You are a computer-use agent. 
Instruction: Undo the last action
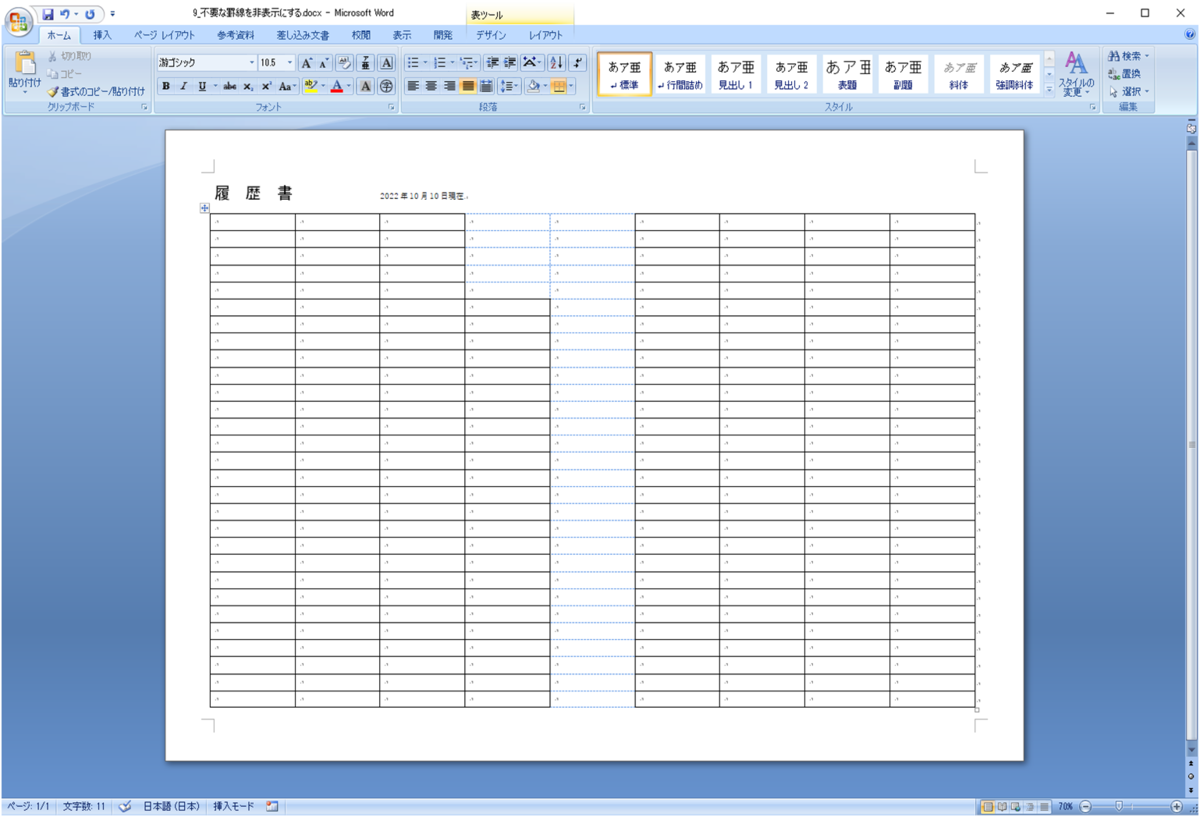(65, 14)
